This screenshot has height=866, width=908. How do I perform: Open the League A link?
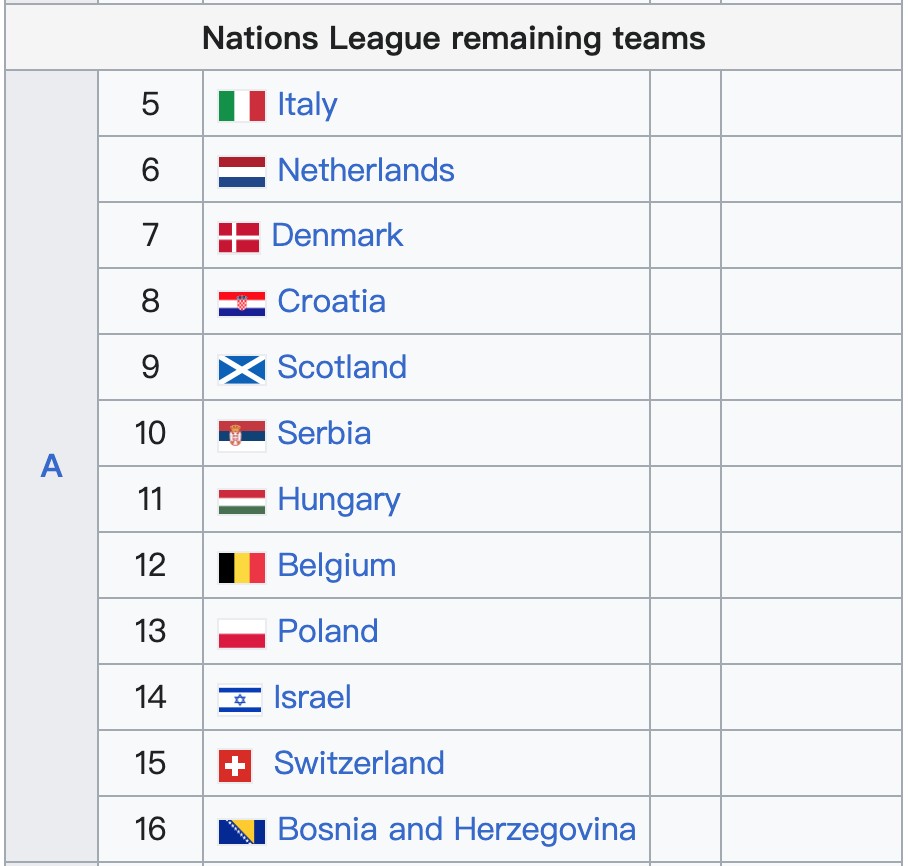pyautogui.click(x=52, y=466)
